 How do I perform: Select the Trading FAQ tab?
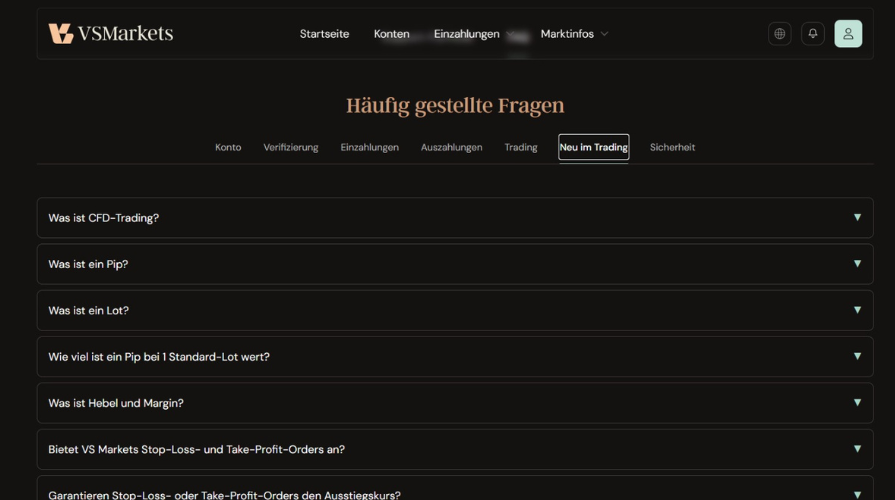point(520,147)
